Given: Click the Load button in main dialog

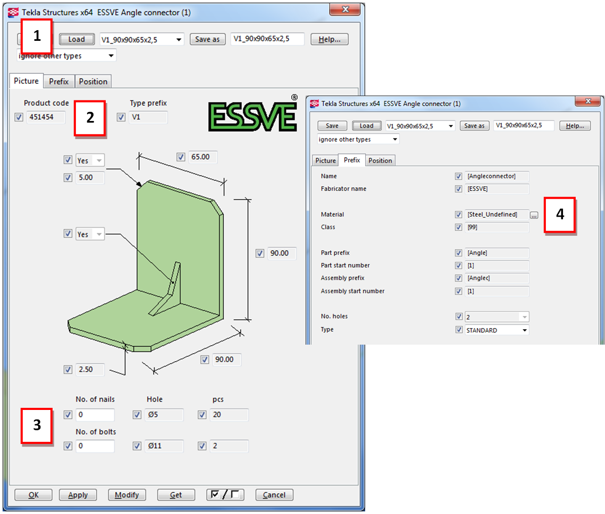Looking at the screenshot, I should [77, 39].
